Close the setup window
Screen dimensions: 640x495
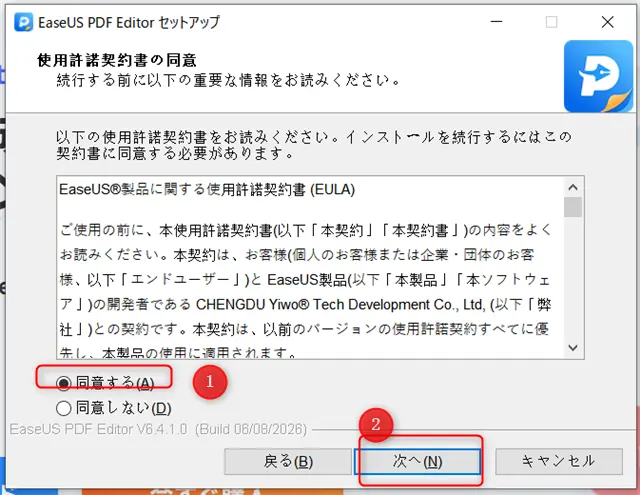click(x=608, y=22)
